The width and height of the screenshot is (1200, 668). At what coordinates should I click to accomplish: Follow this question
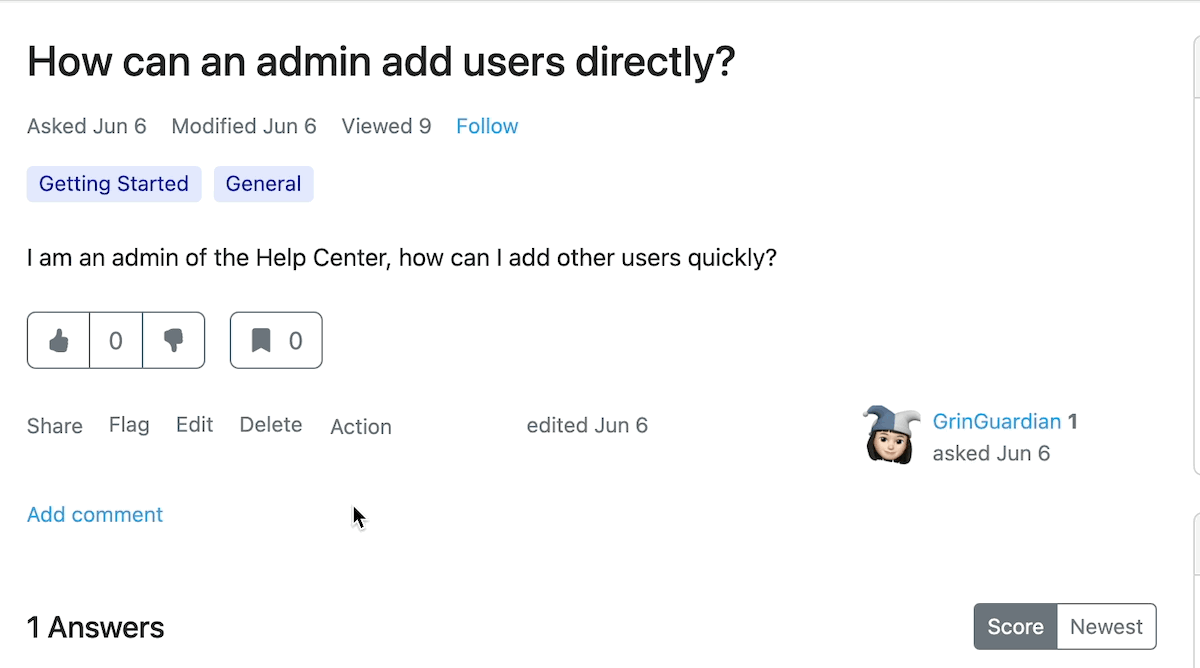tap(487, 126)
